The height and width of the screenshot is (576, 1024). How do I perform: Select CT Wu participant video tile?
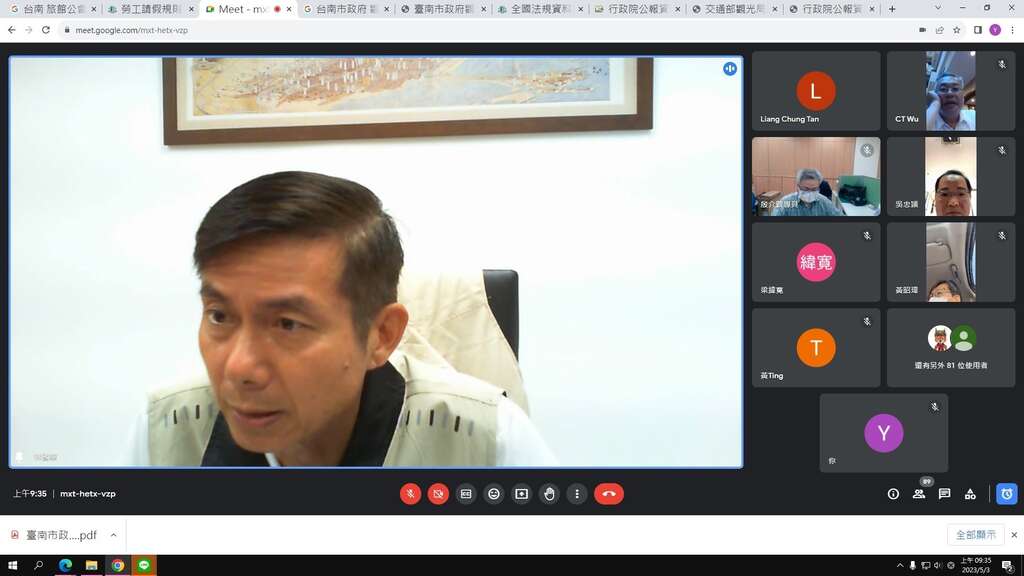[x=951, y=91]
